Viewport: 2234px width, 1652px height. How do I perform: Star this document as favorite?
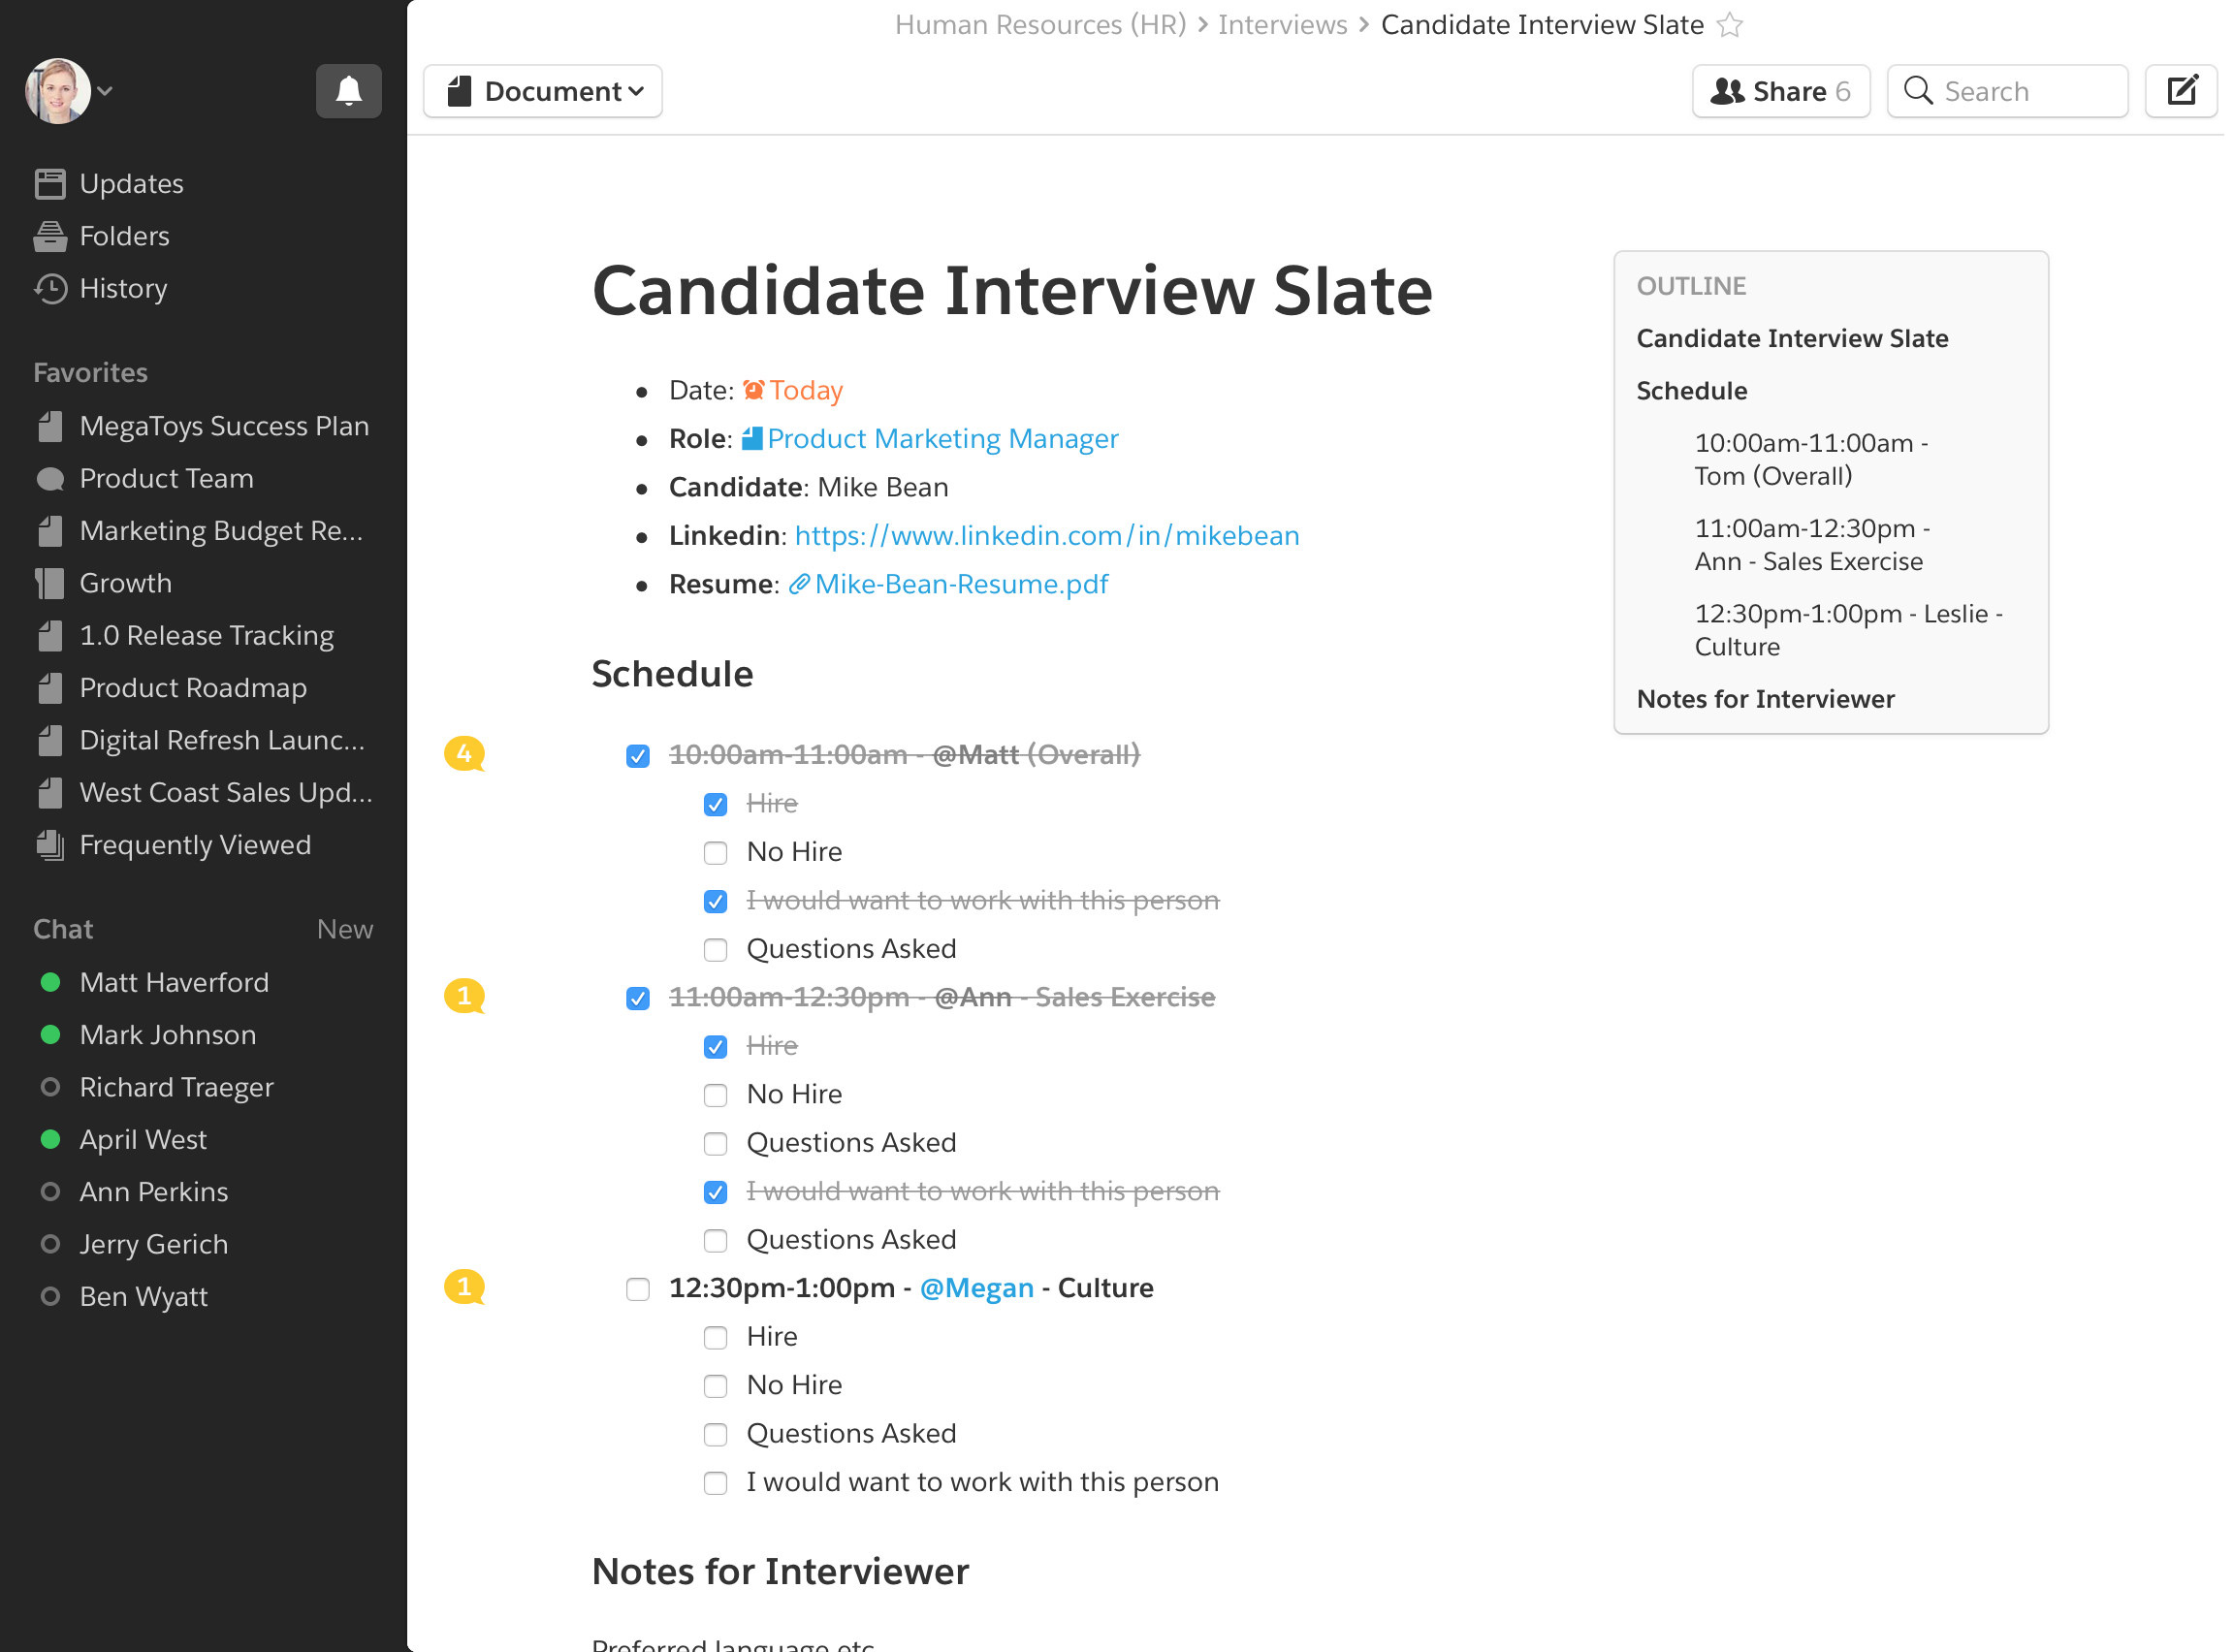[x=1730, y=25]
